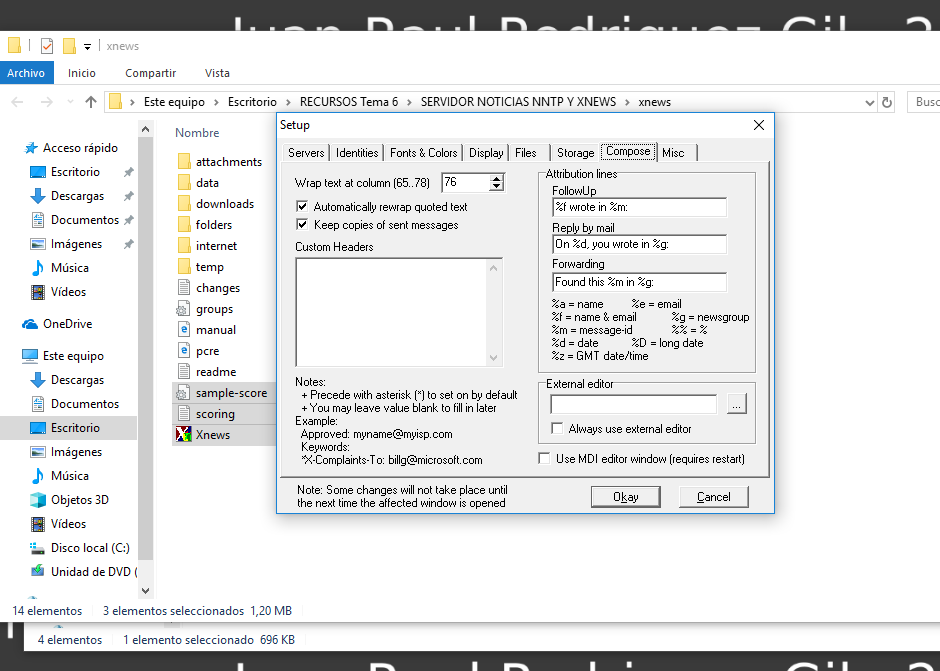Open Unidad de DVD drive
The height and width of the screenshot is (671, 940).
(x=83, y=571)
